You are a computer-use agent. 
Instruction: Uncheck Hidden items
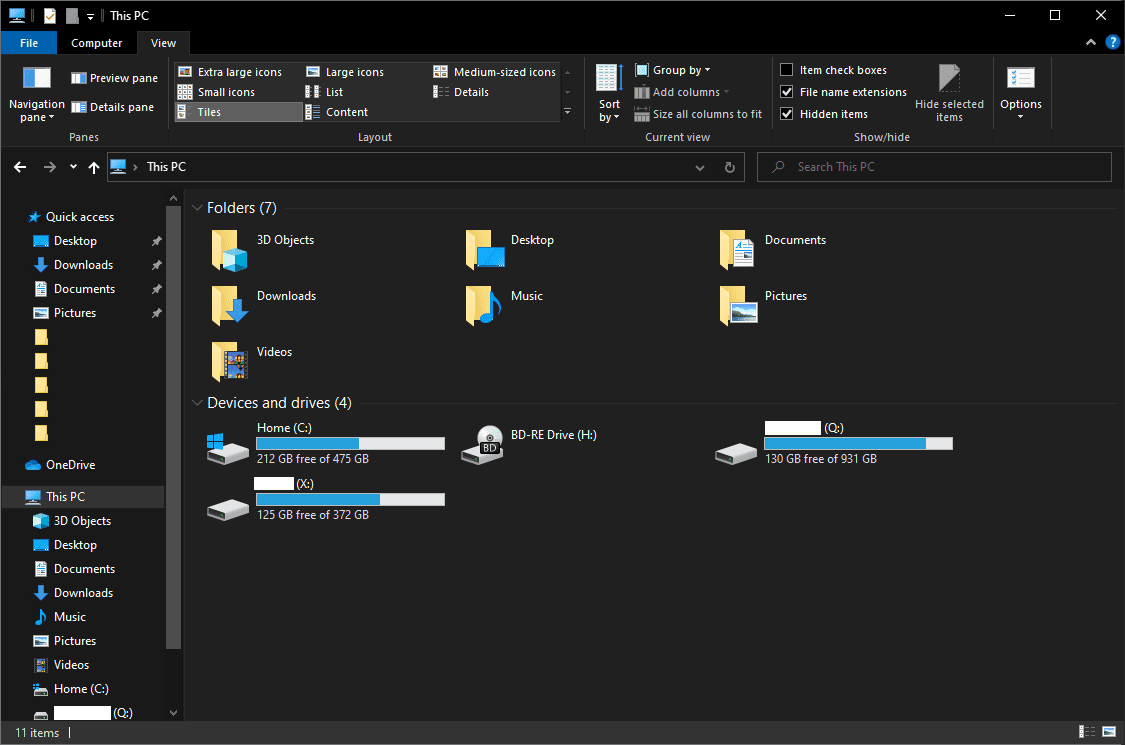tap(786, 113)
